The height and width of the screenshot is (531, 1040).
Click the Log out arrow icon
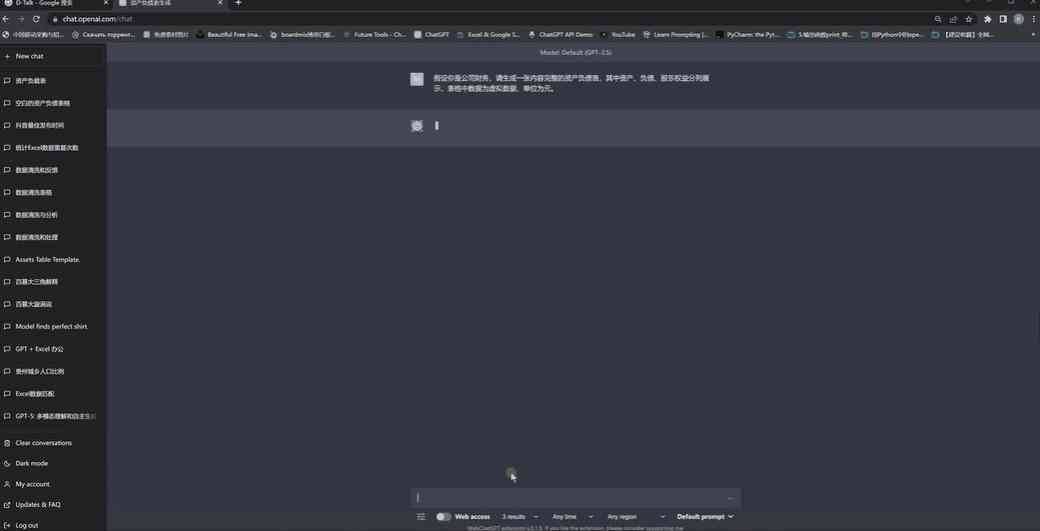[7, 525]
